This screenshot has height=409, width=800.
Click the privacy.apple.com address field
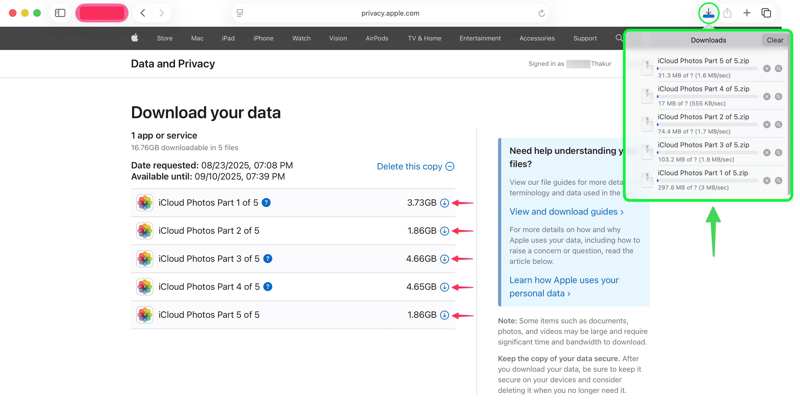[x=390, y=13]
